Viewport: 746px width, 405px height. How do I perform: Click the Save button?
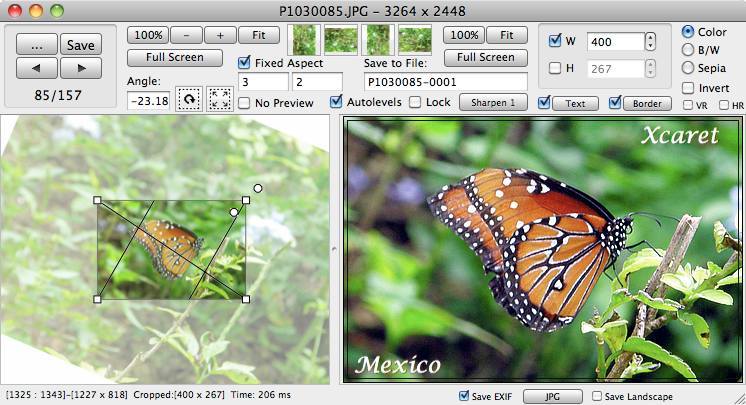tap(81, 45)
